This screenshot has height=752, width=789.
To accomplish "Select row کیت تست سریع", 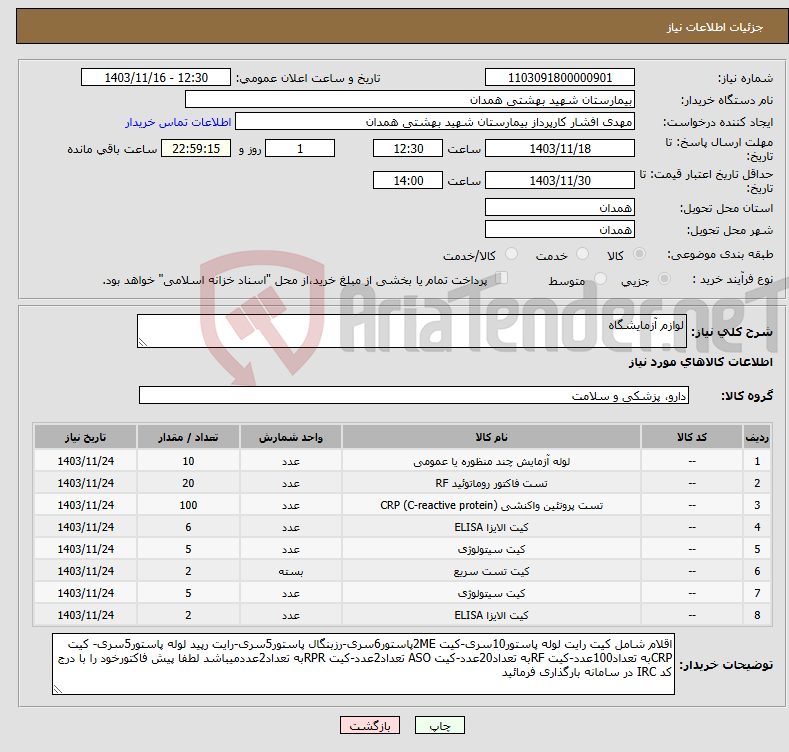I will pos(402,571).
